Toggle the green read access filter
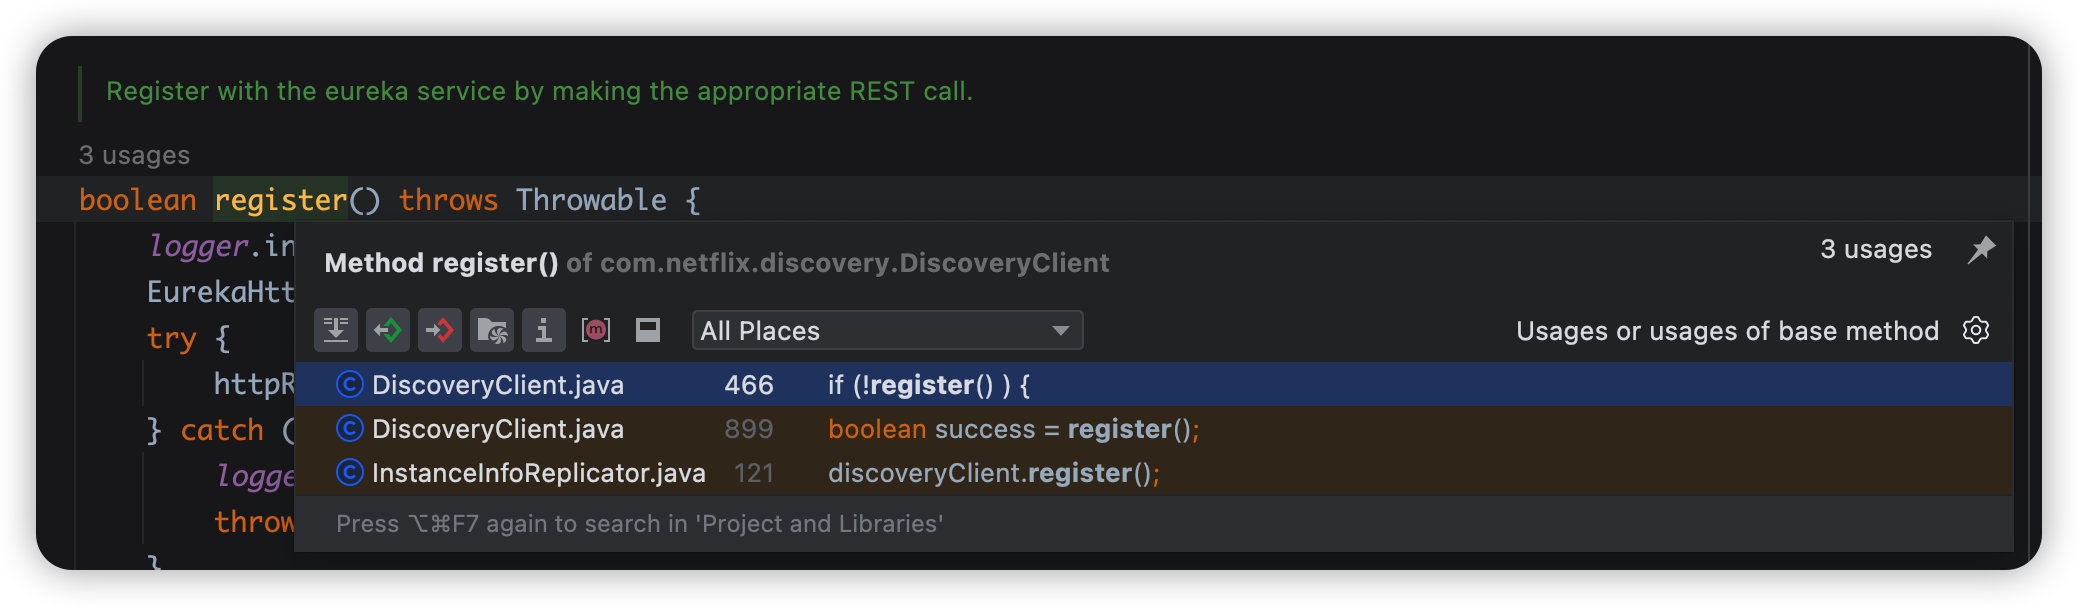The image size is (2078, 606). 388,330
